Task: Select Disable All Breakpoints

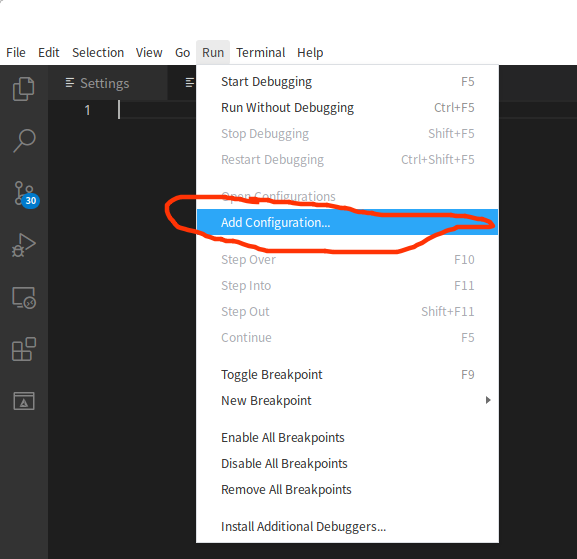Action: [347, 463]
